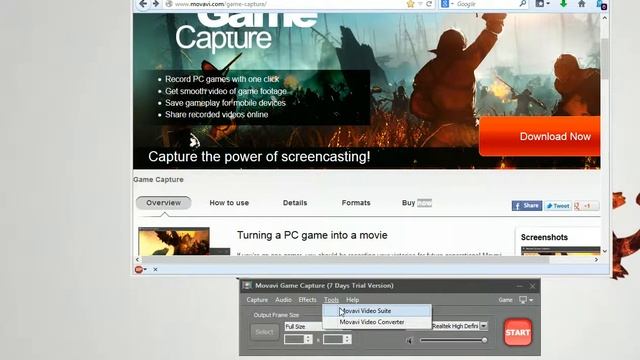Open the bookmarks menu button

pos(542,4)
